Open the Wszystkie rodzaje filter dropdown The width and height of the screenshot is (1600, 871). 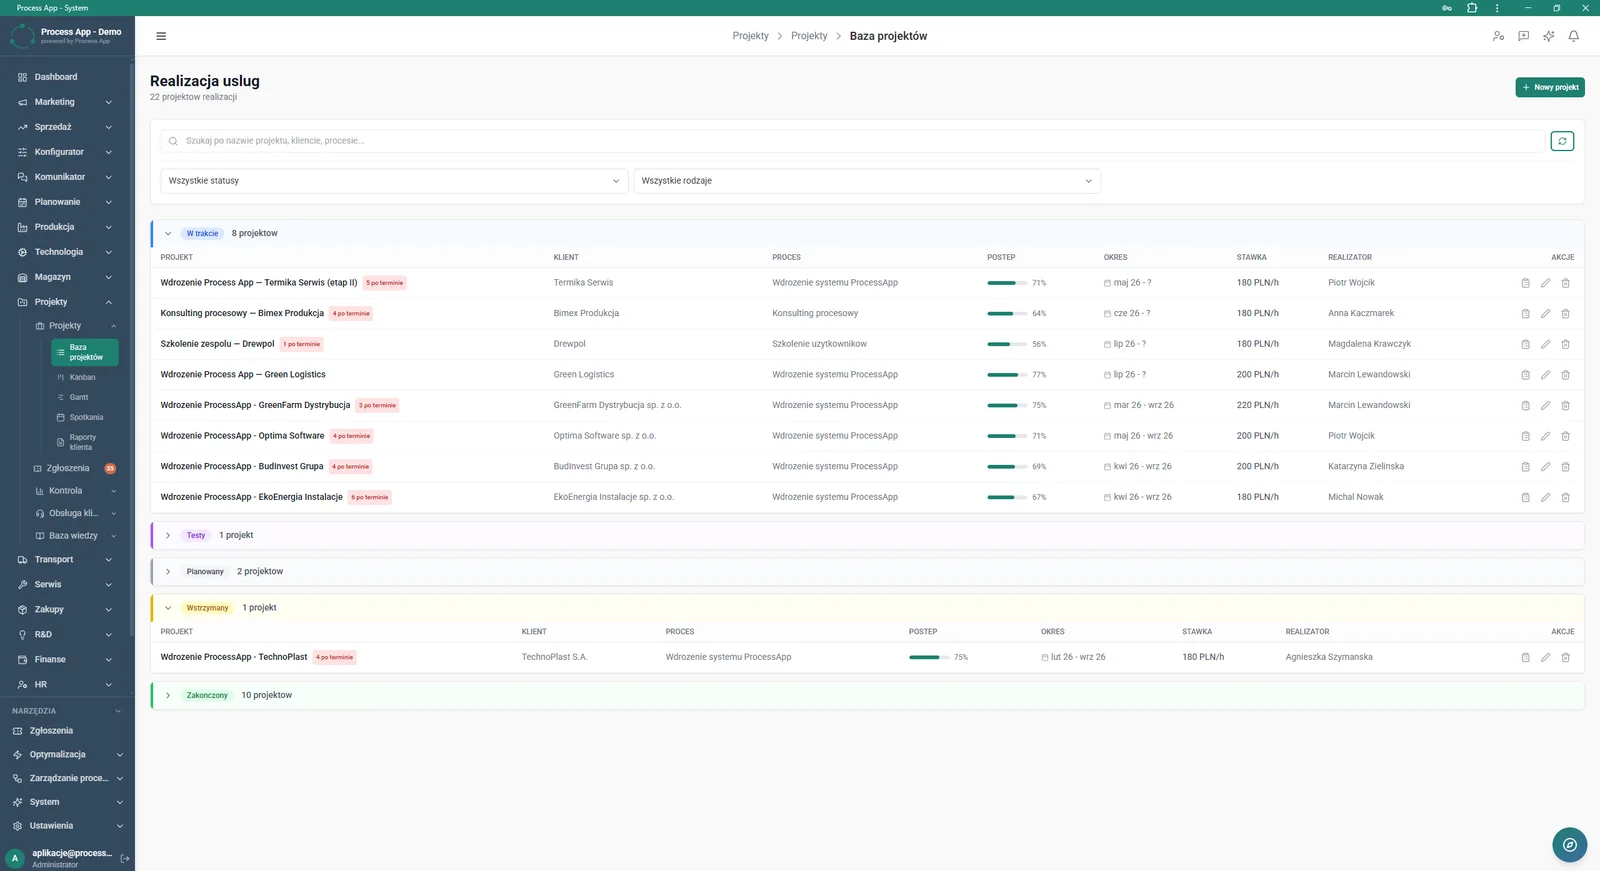point(867,181)
